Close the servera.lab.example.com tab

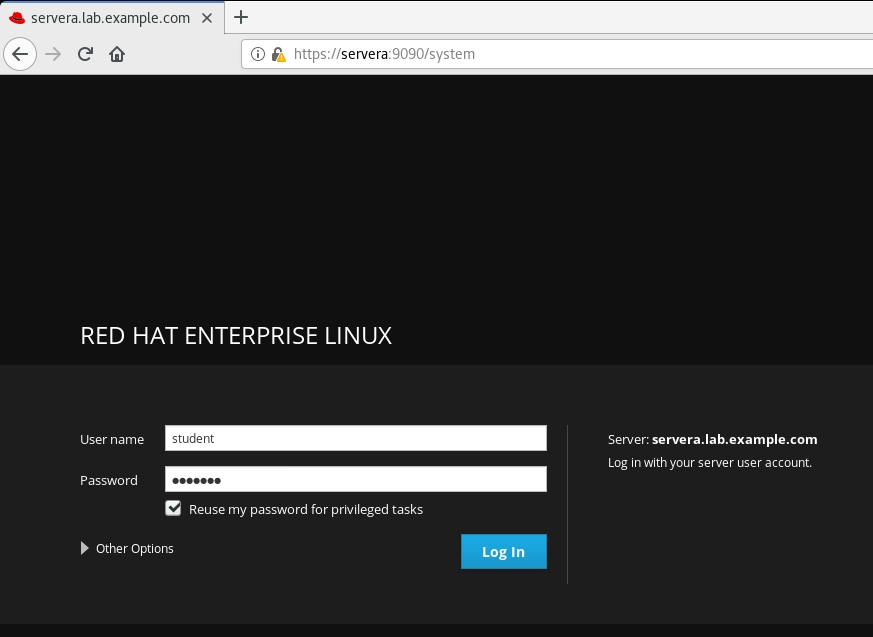208,18
